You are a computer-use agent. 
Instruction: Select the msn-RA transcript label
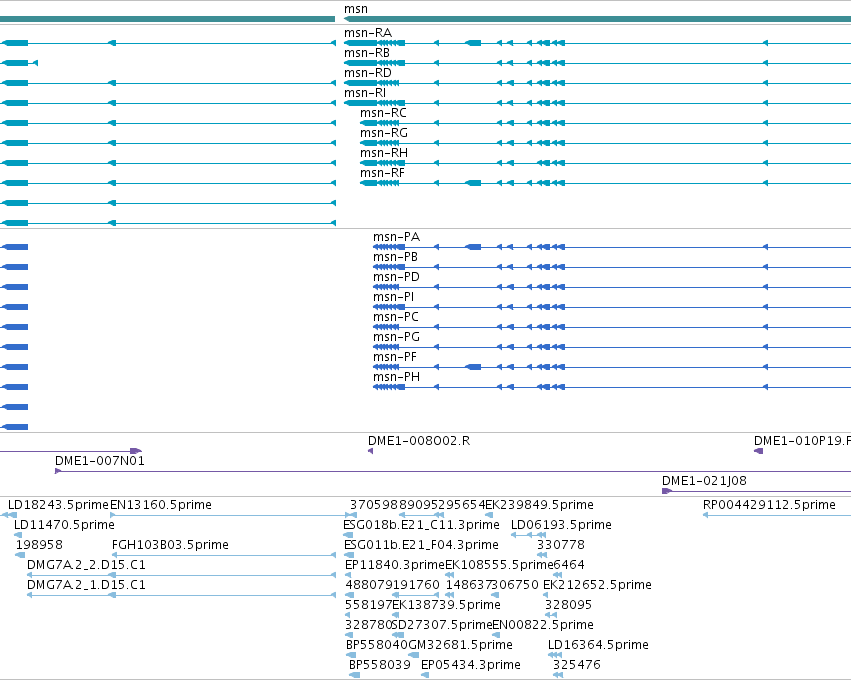(x=367, y=33)
